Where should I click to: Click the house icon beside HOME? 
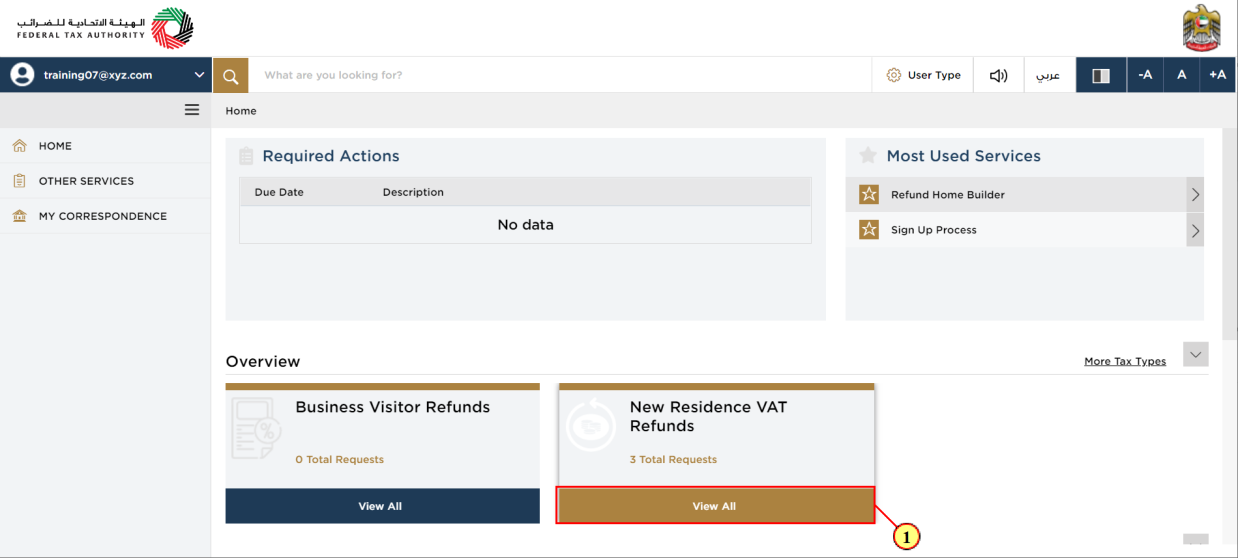click(x=19, y=145)
